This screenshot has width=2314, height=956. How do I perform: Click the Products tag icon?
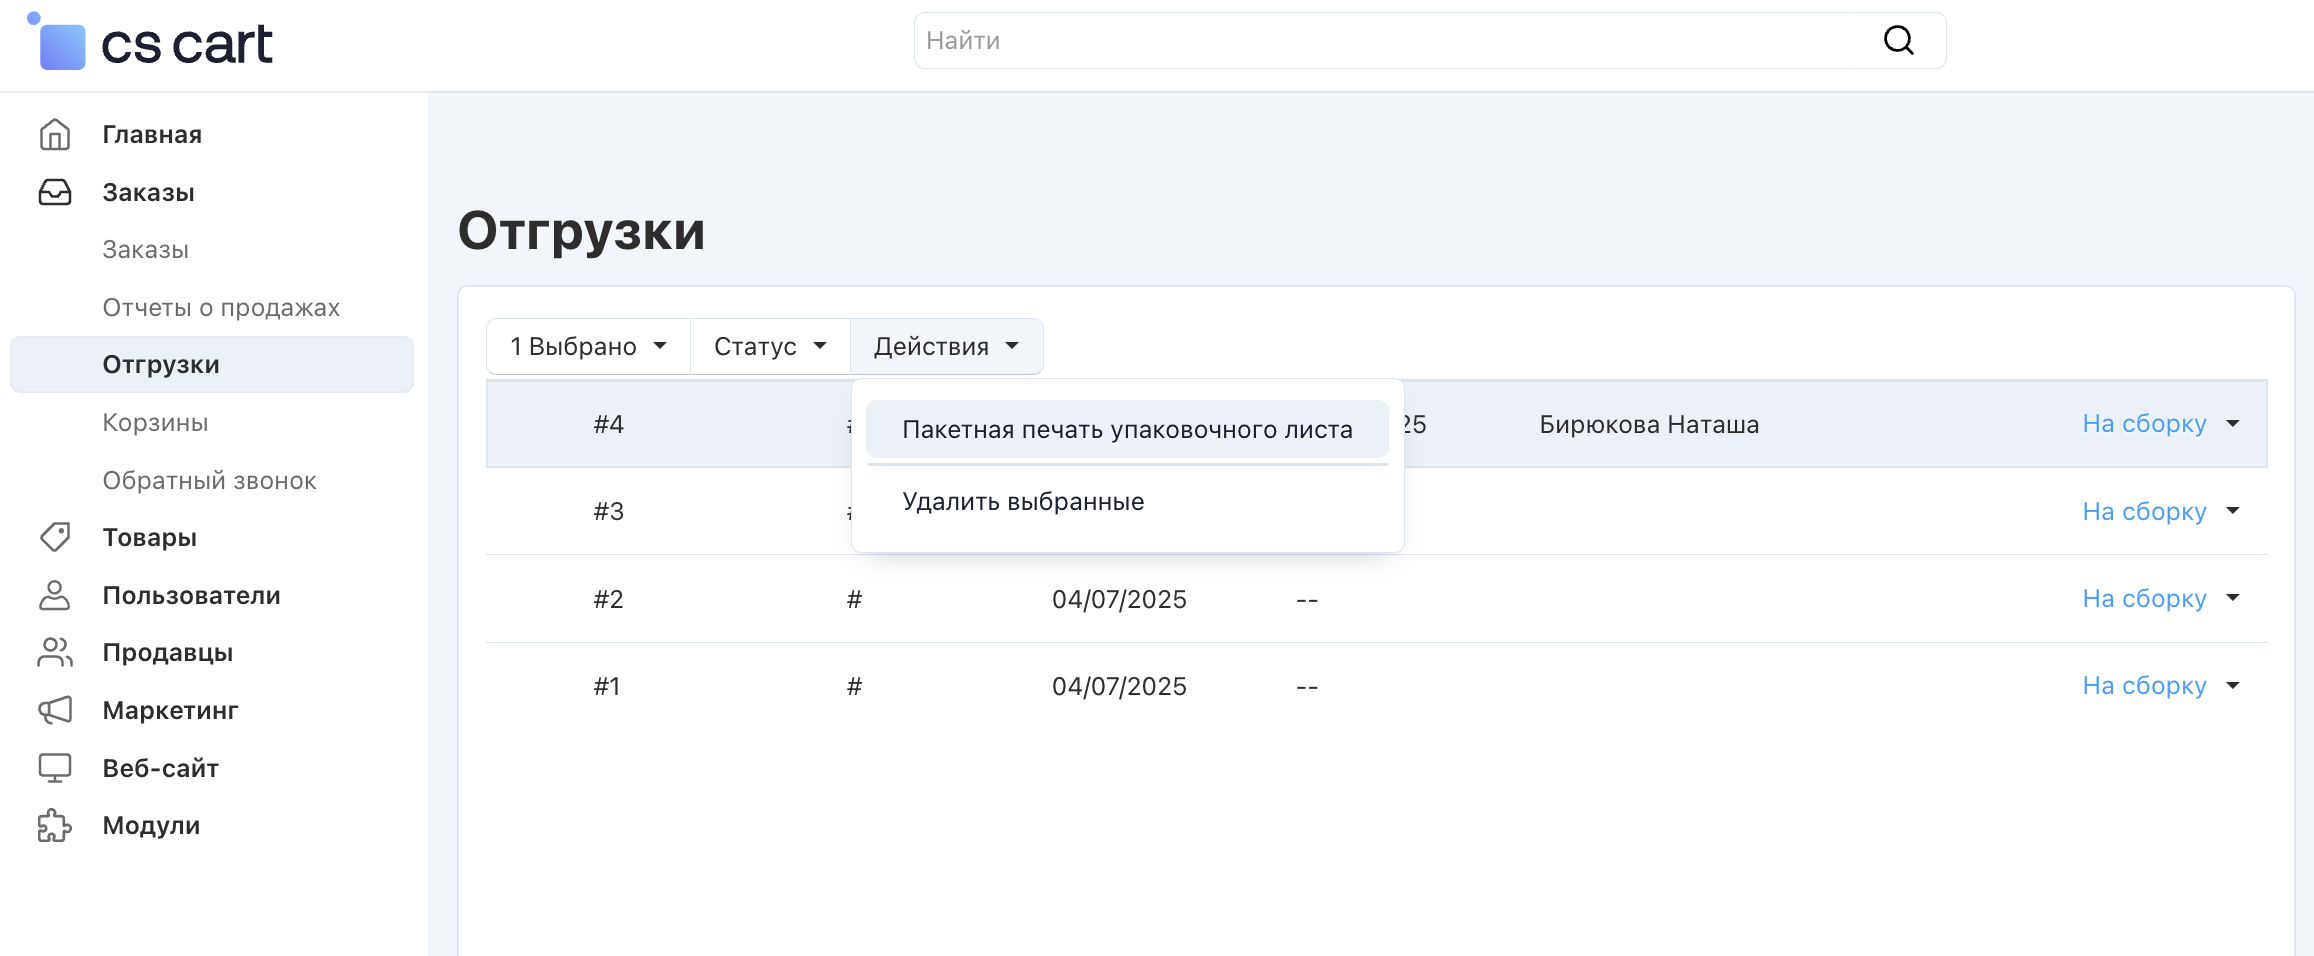[x=55, y=537]
